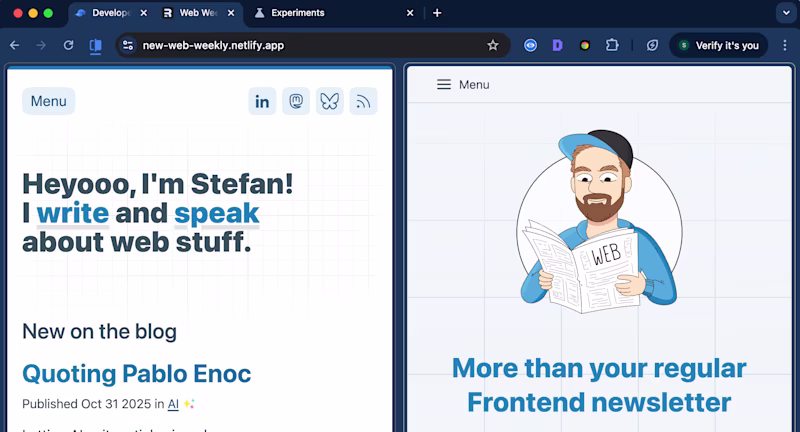Open hamburger Menu in right pane
The width and height of the screenshot is (800, 432).
[x=463, y=85]
